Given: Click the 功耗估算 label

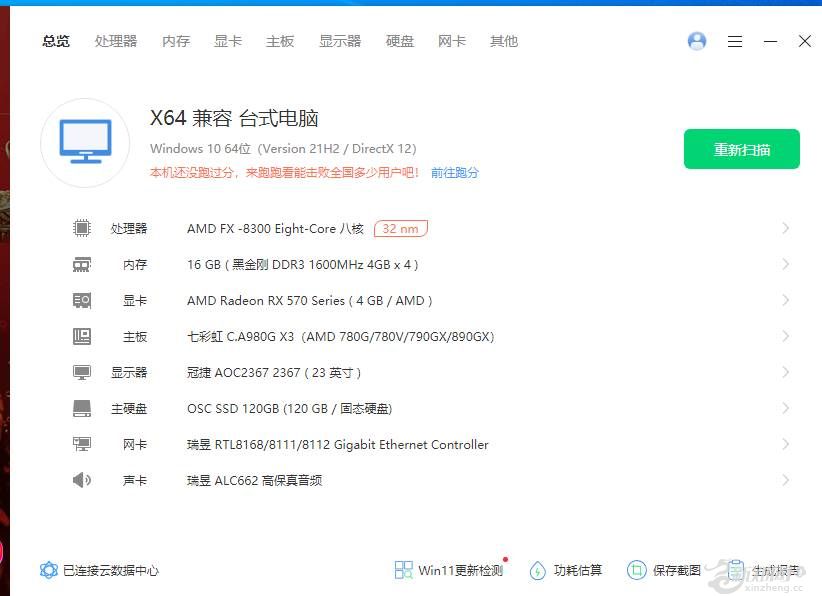Looking at the screenshot, I should point(578,570).
